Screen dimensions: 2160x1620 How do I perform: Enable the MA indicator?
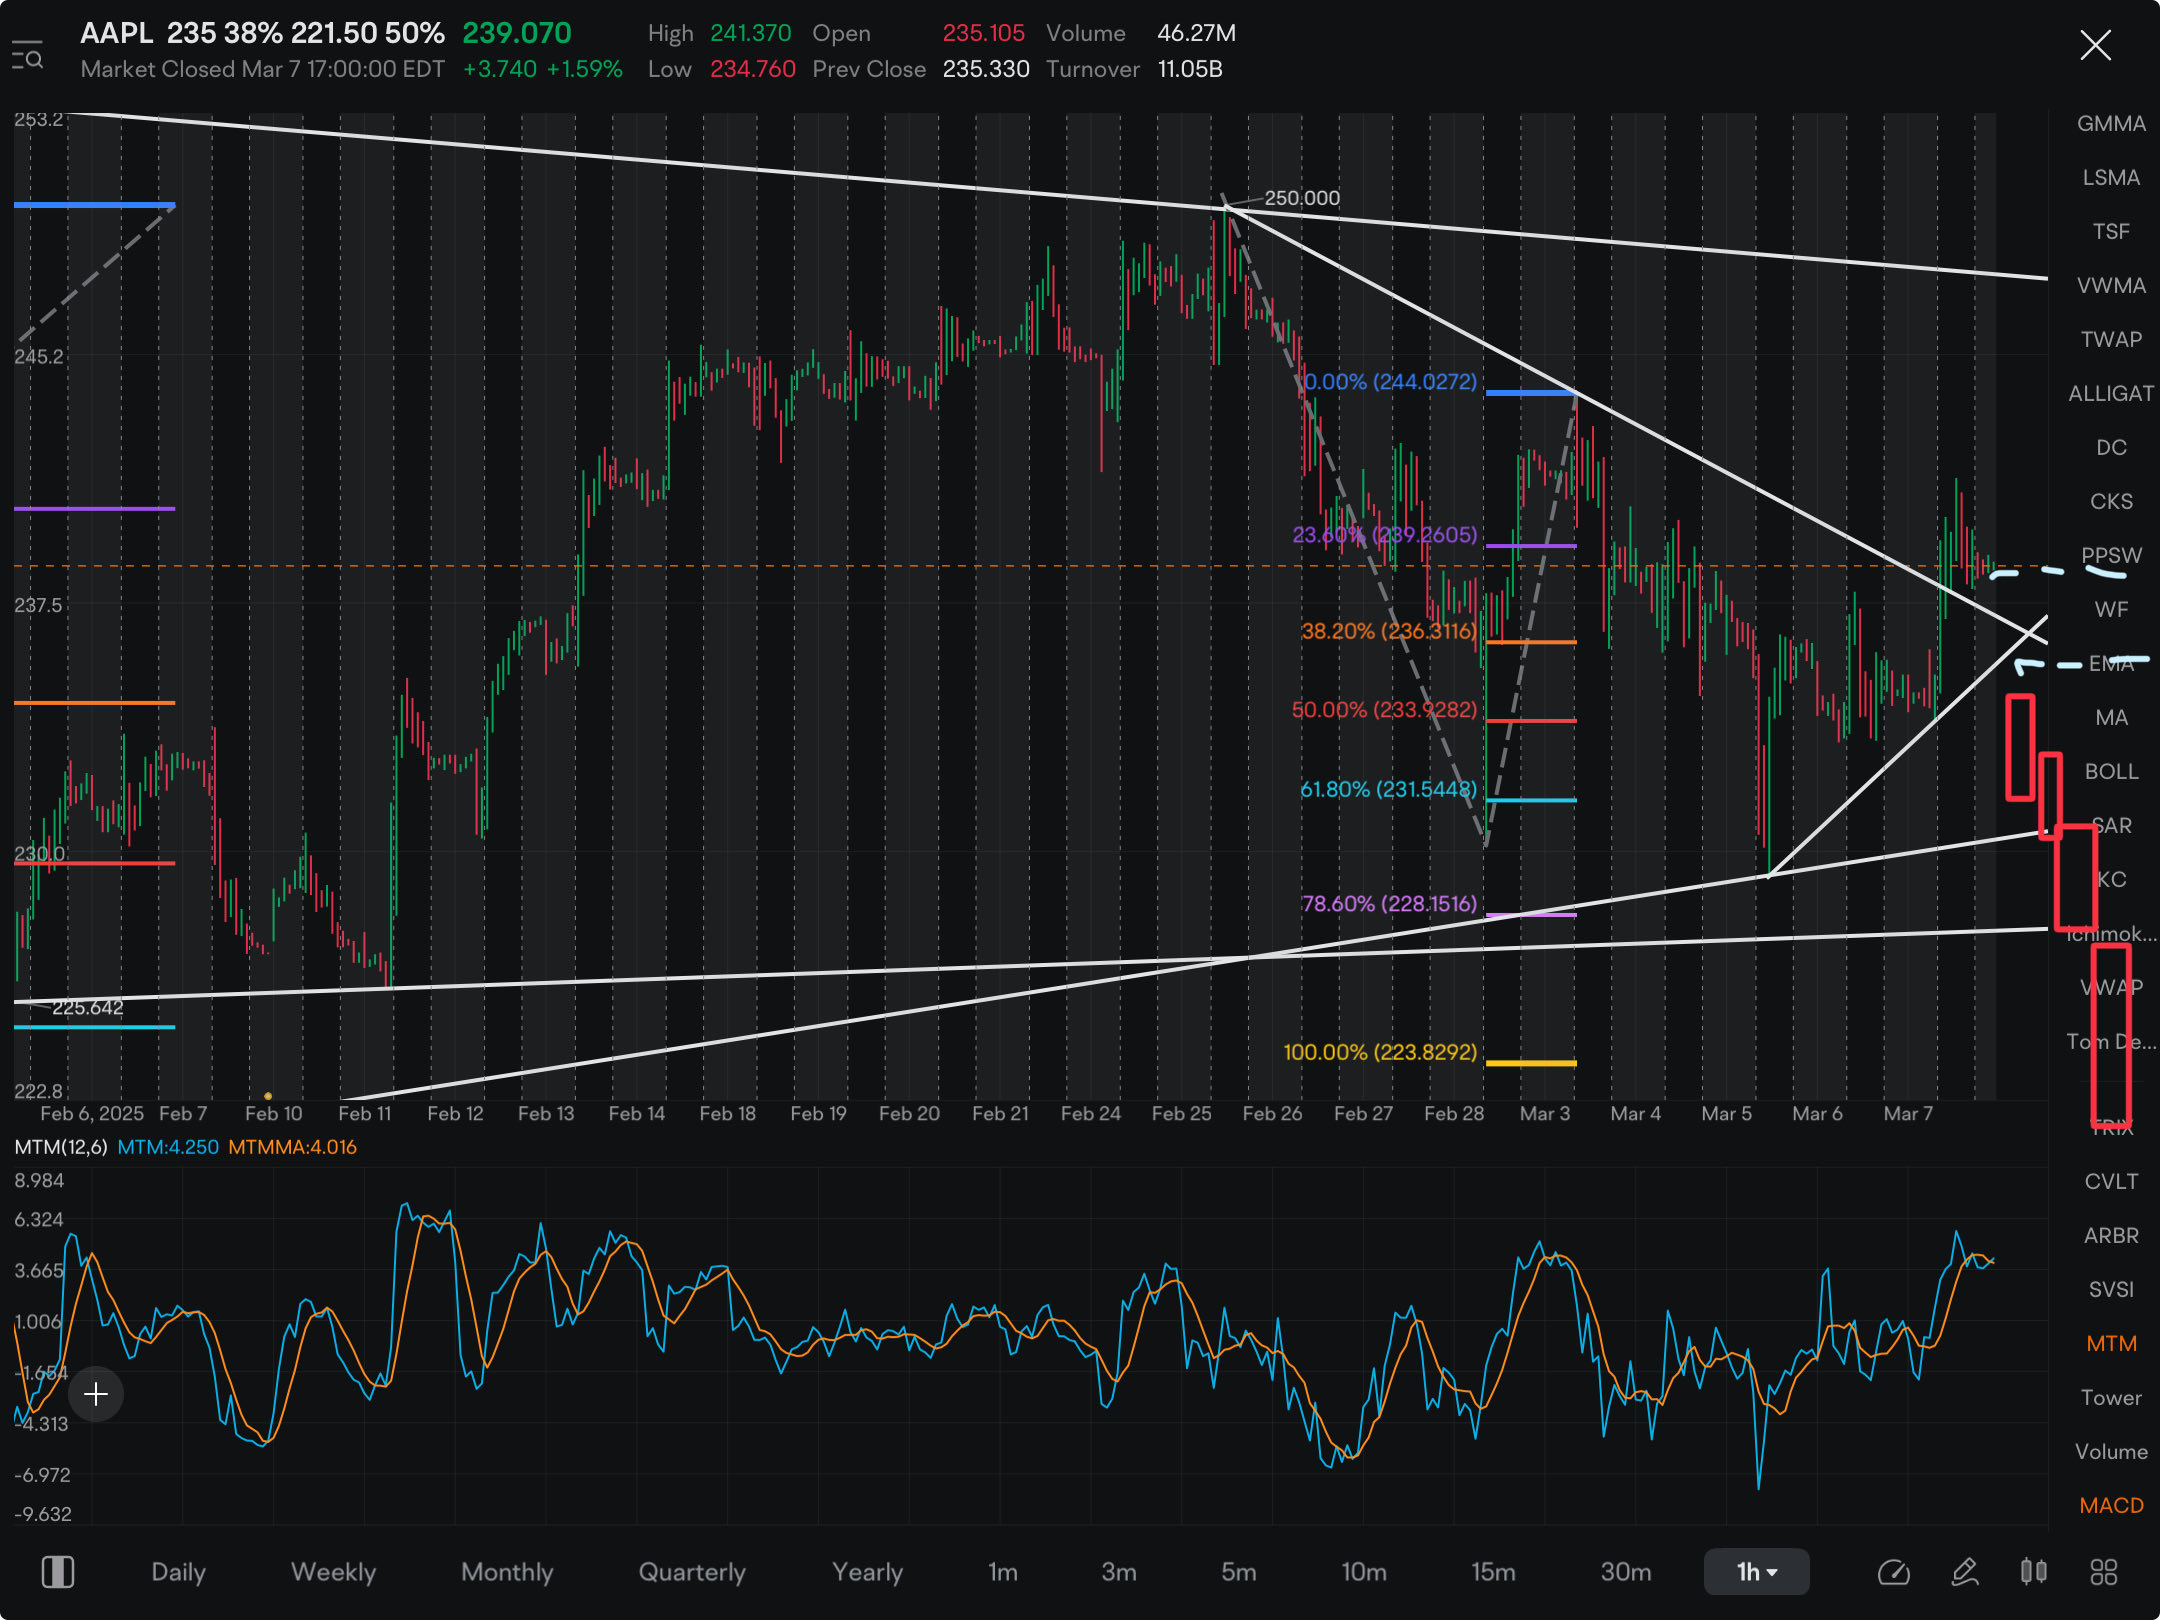[2111, 717]
